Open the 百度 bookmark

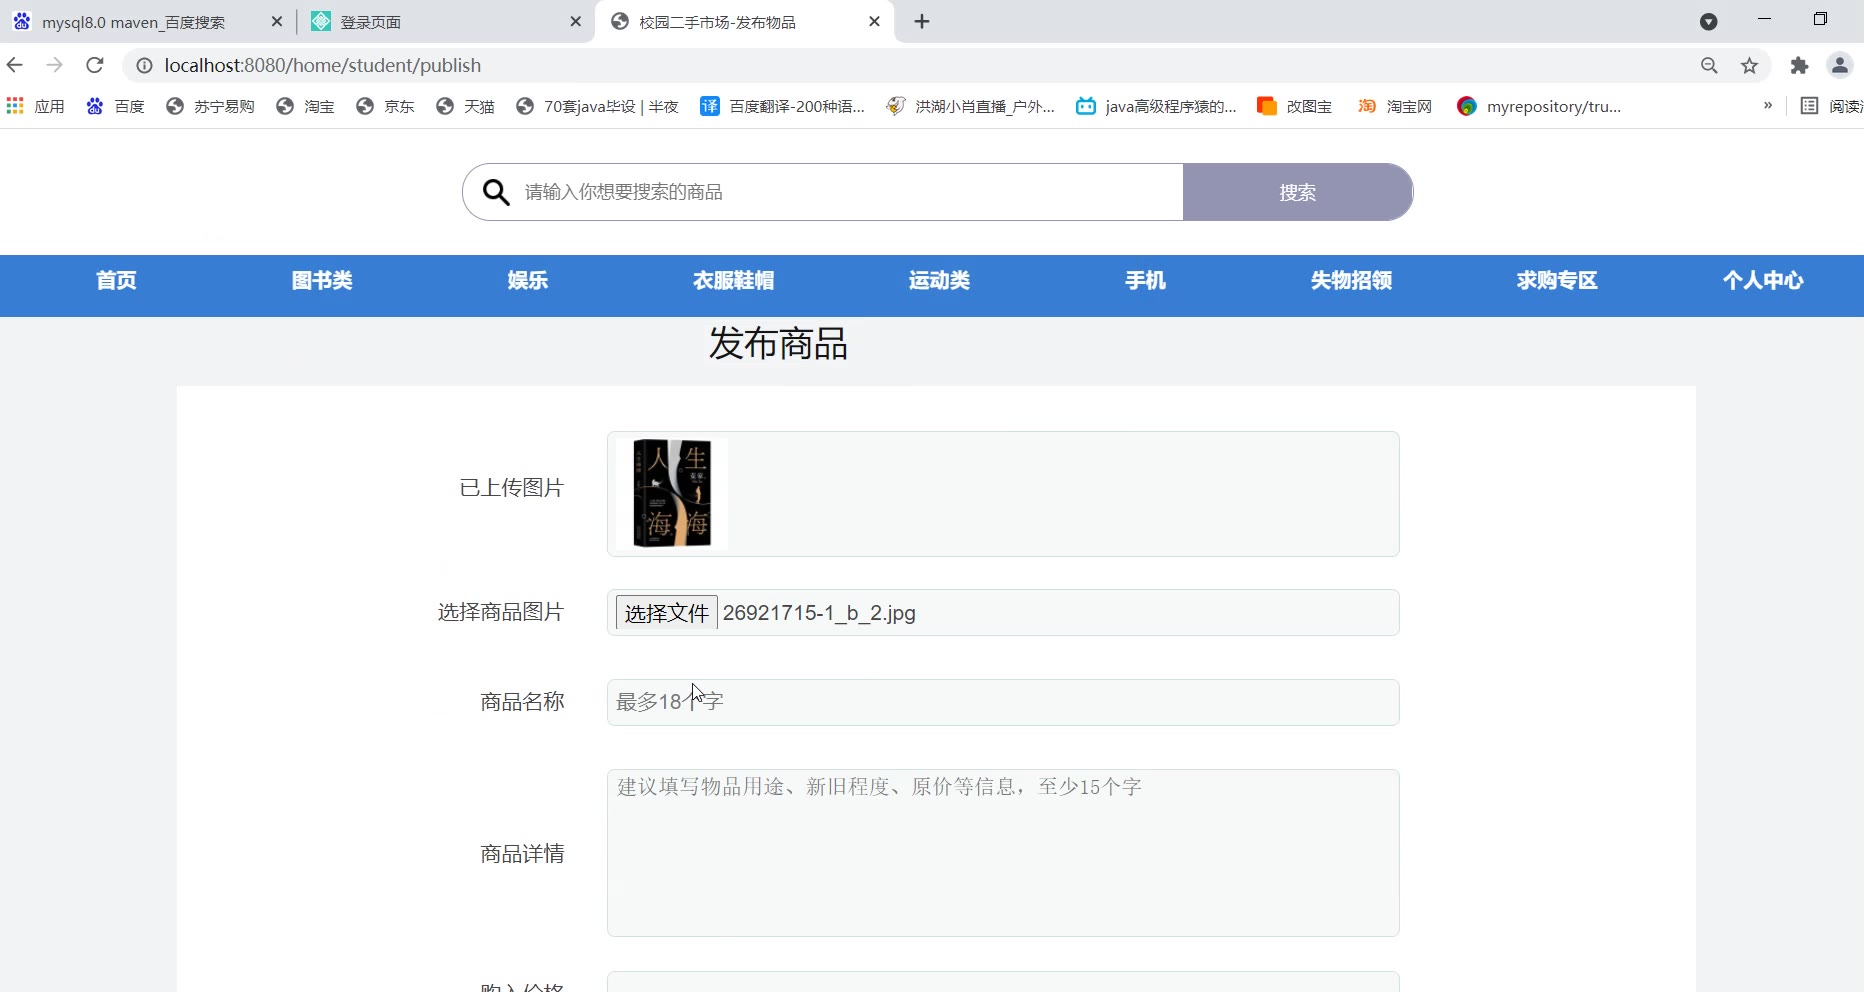pyautogui.click(x=116, y=106)
